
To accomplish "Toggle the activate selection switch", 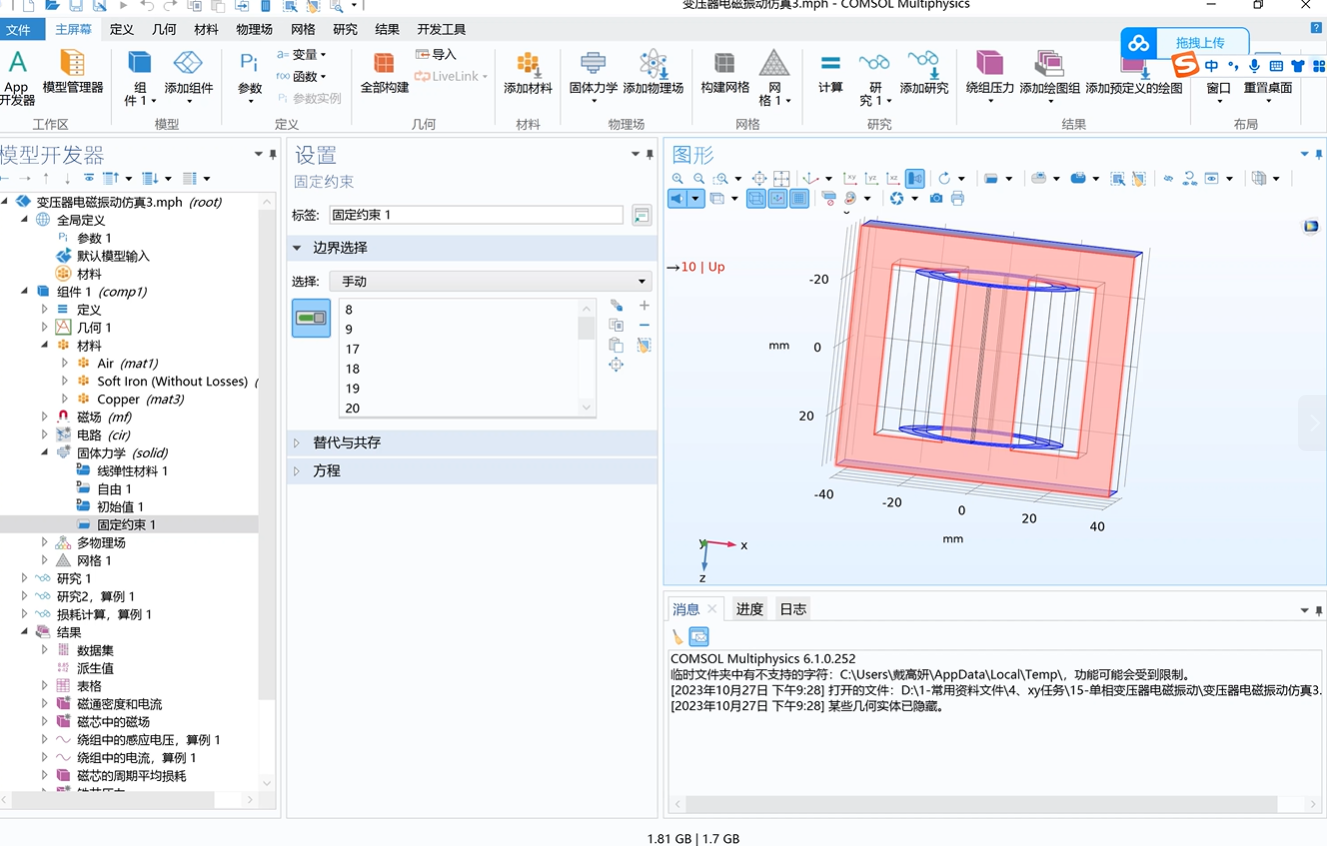I will point(311,318).
